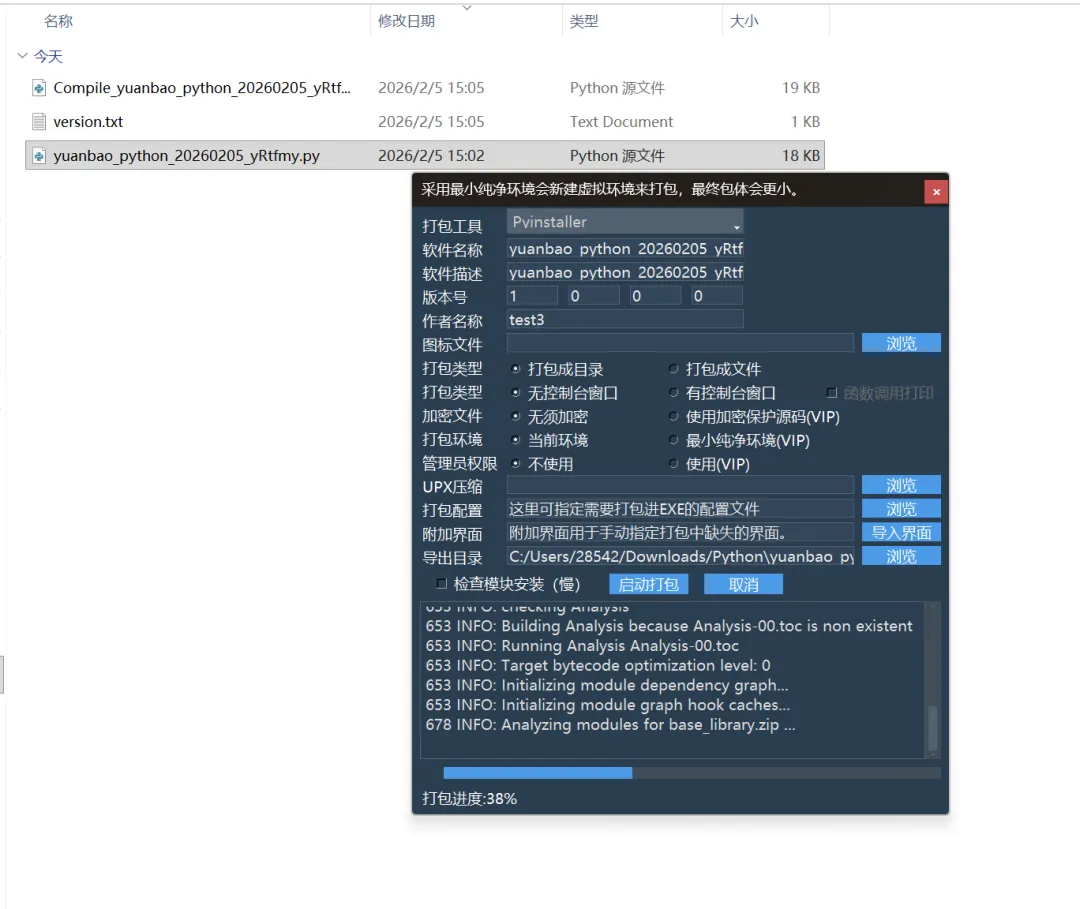Image resolution: width=1080 pixels, height=909 pixels.
Task: Toggle the 函数调用打印 checkbox
Action: (831, 393)
